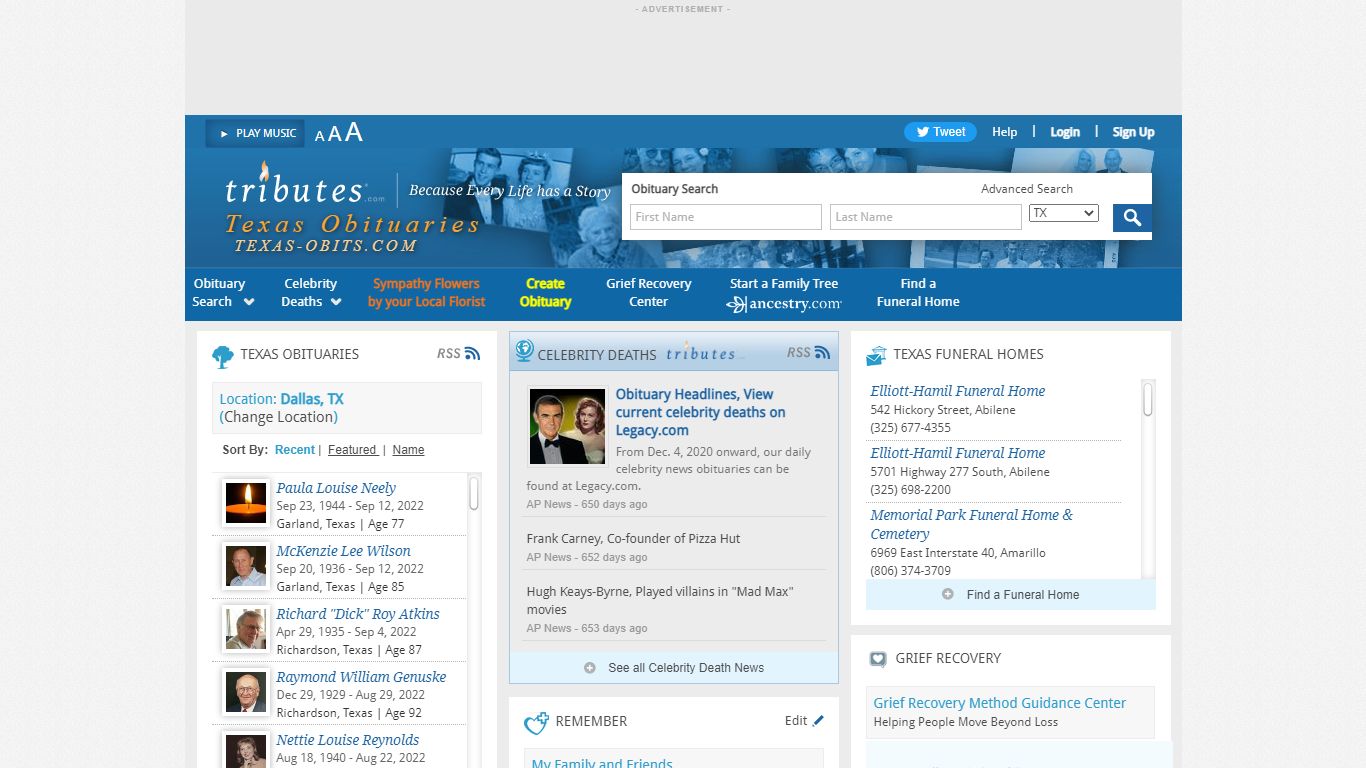This screenshot has height=768, width=1366.
Task: Open the Help link
Action: pyautogui.click(x=1004, y=132)
